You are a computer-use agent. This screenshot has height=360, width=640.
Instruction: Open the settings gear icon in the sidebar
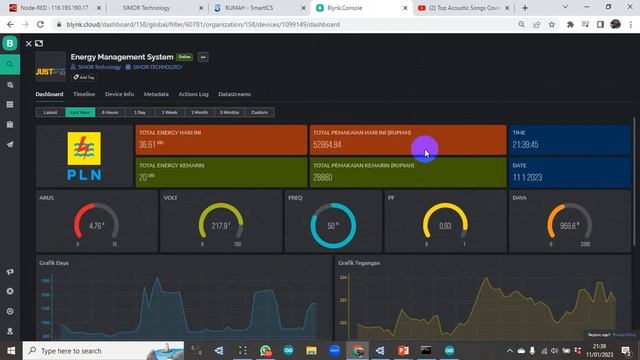(x=10, y=311)
